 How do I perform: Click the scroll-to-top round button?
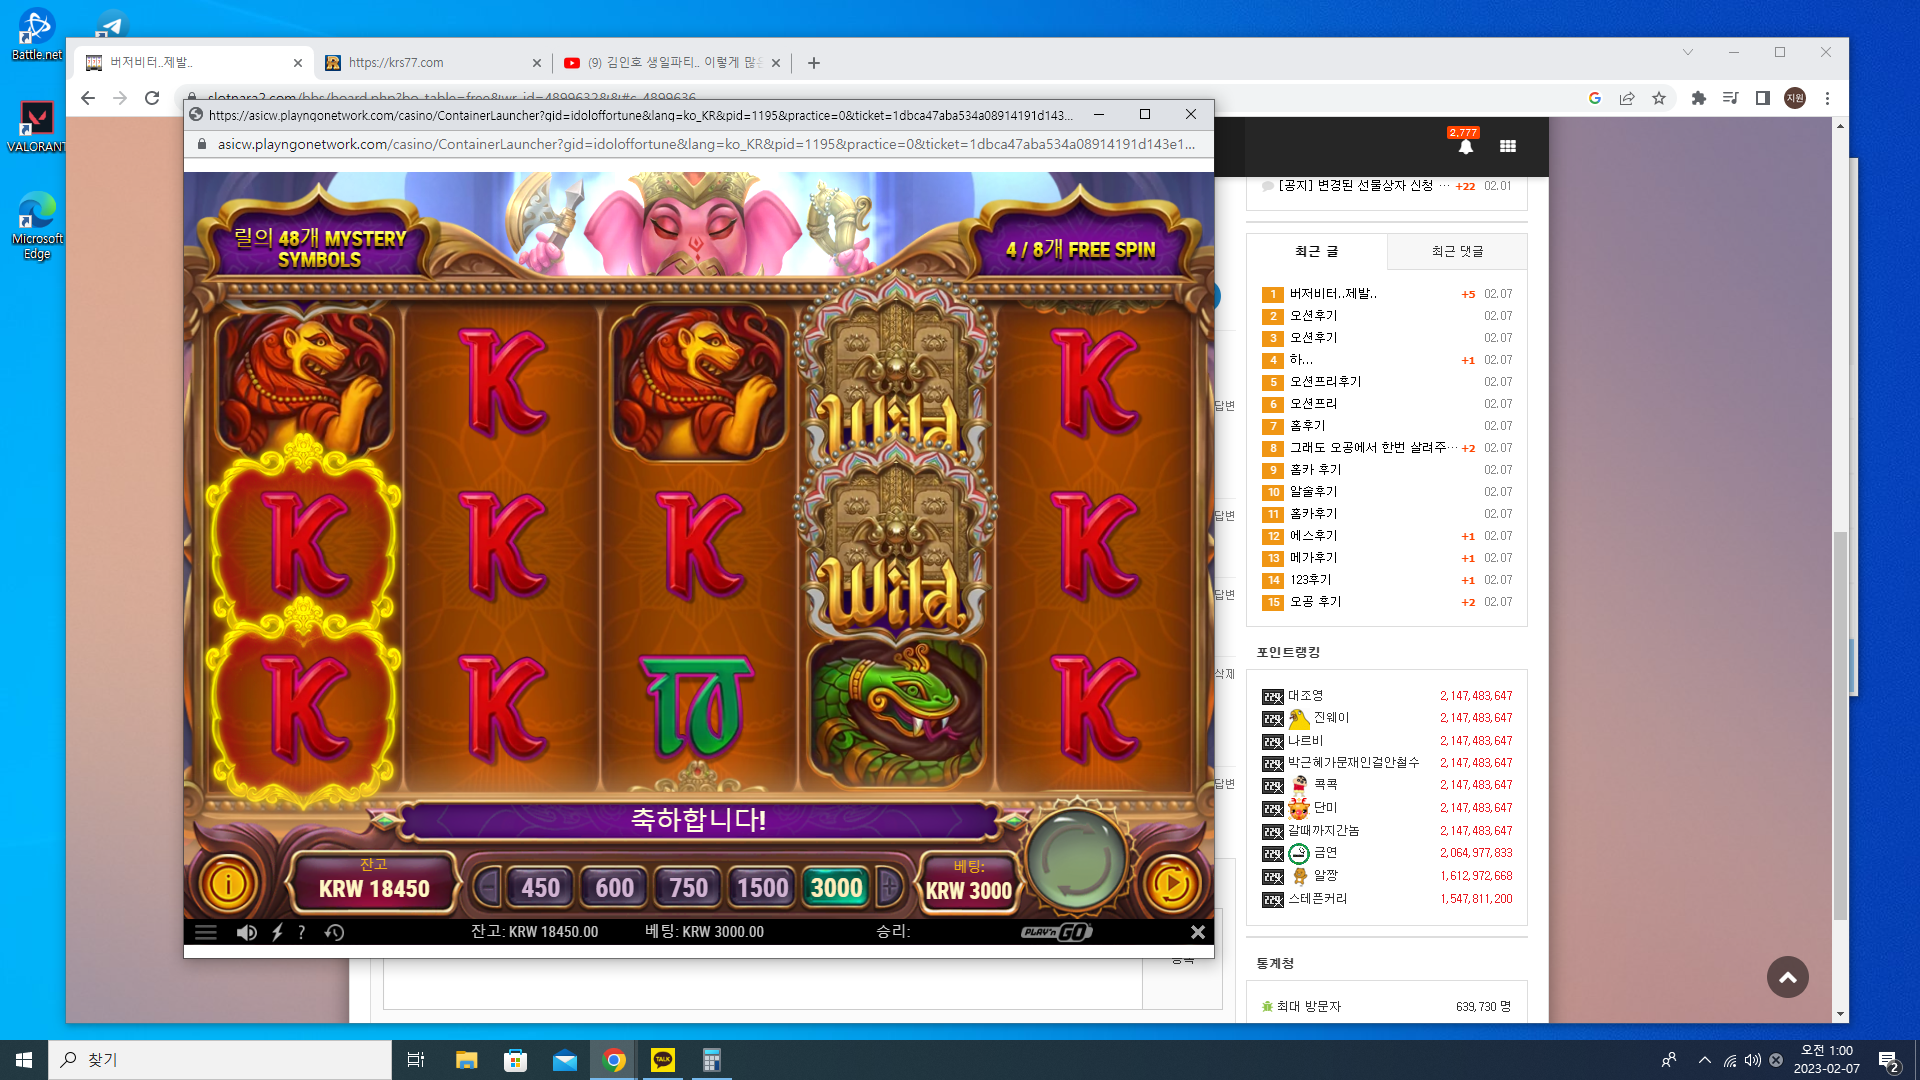(1787, 977)
